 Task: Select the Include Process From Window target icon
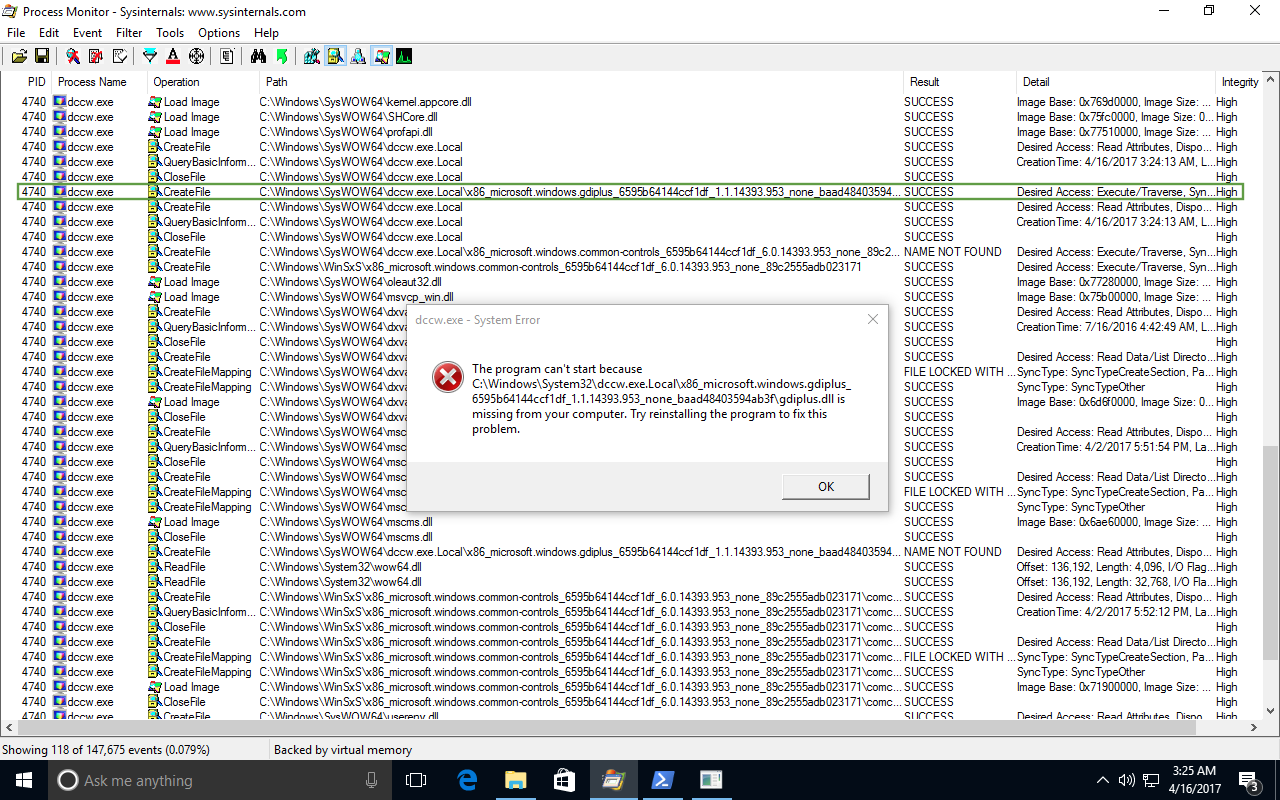point(196,56)
